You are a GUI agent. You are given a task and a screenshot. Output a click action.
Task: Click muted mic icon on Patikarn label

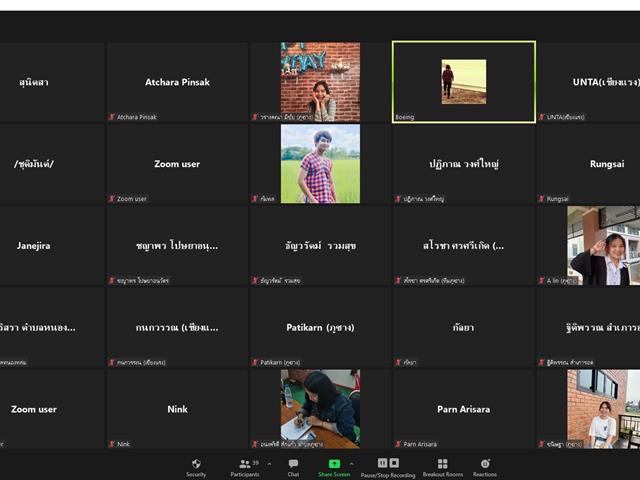255,362
